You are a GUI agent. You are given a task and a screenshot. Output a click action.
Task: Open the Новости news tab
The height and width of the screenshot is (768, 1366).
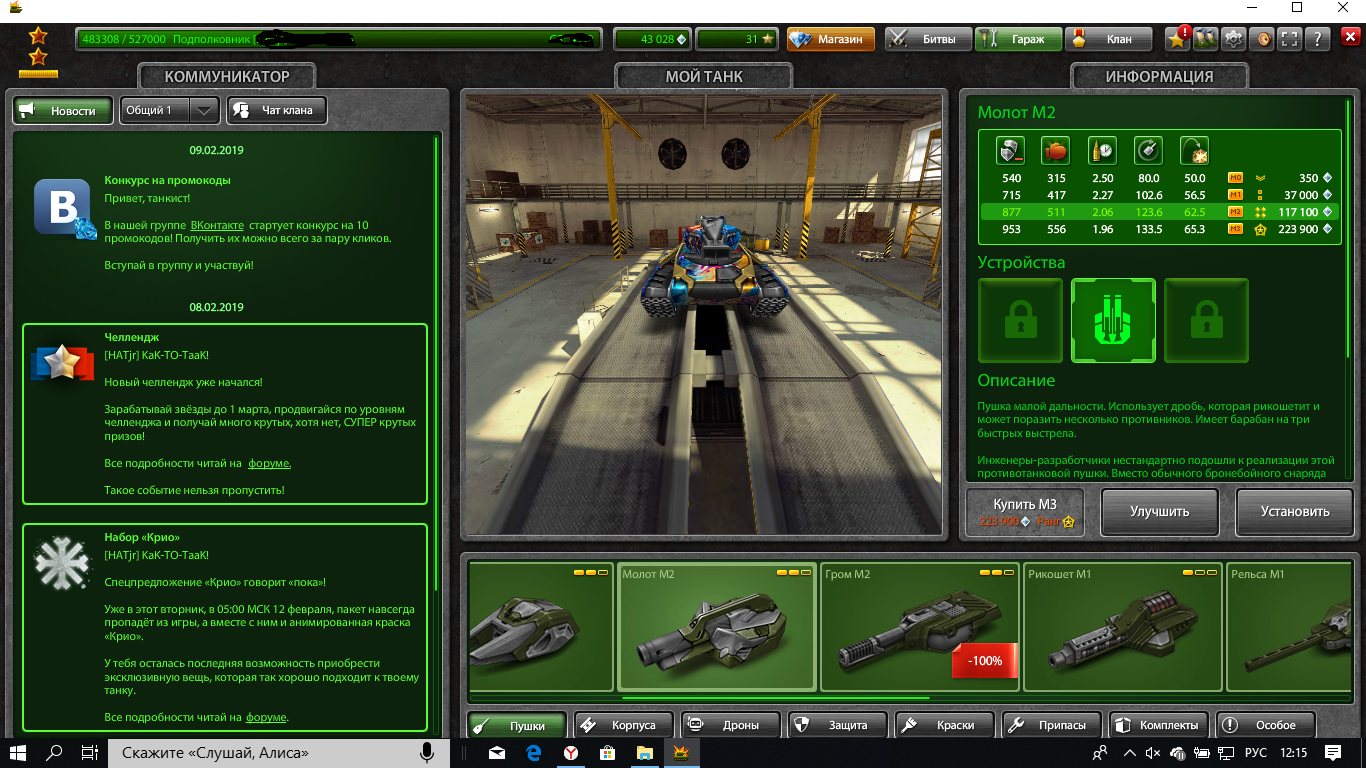[x=61, y=110]
